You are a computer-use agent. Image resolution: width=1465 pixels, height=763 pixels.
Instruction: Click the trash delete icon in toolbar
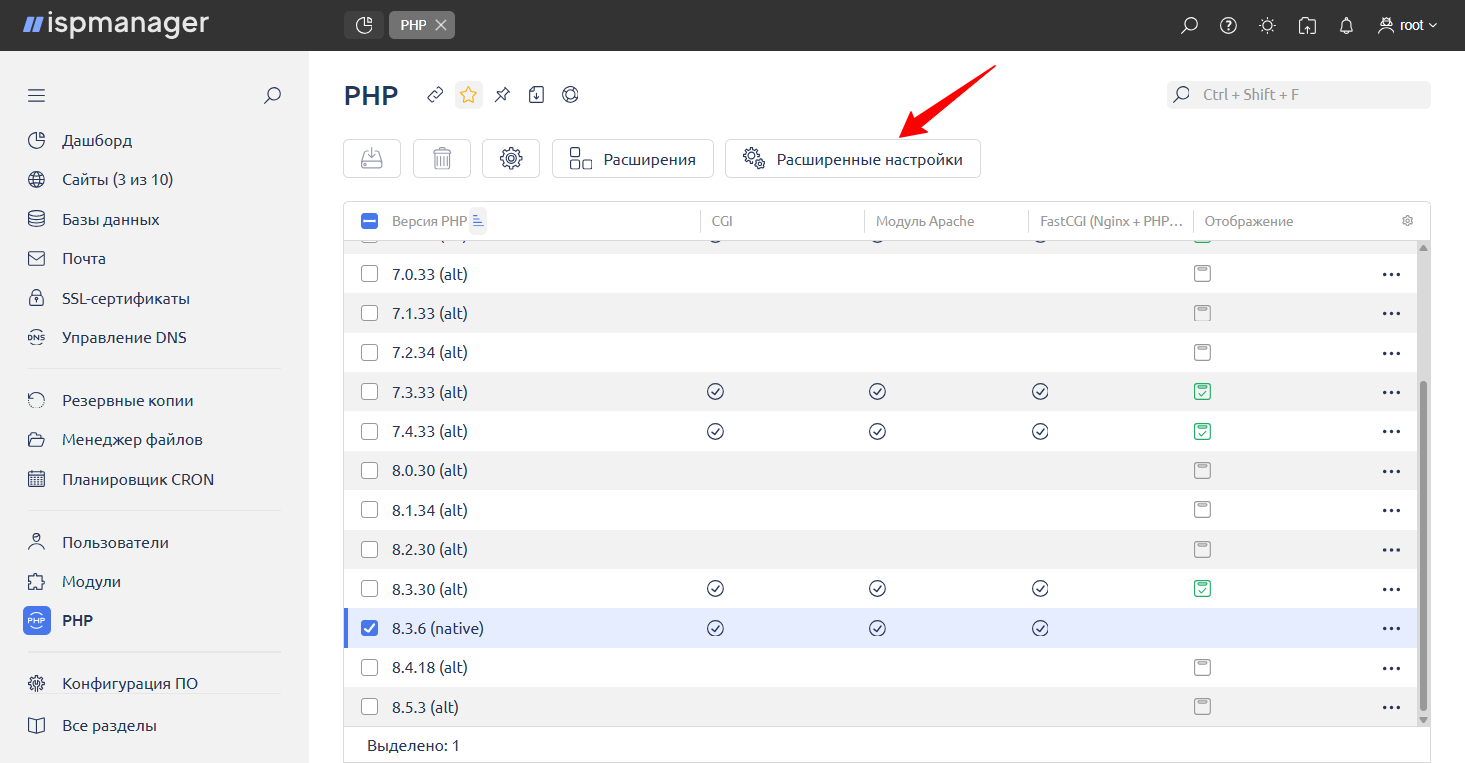click(442, 159)
